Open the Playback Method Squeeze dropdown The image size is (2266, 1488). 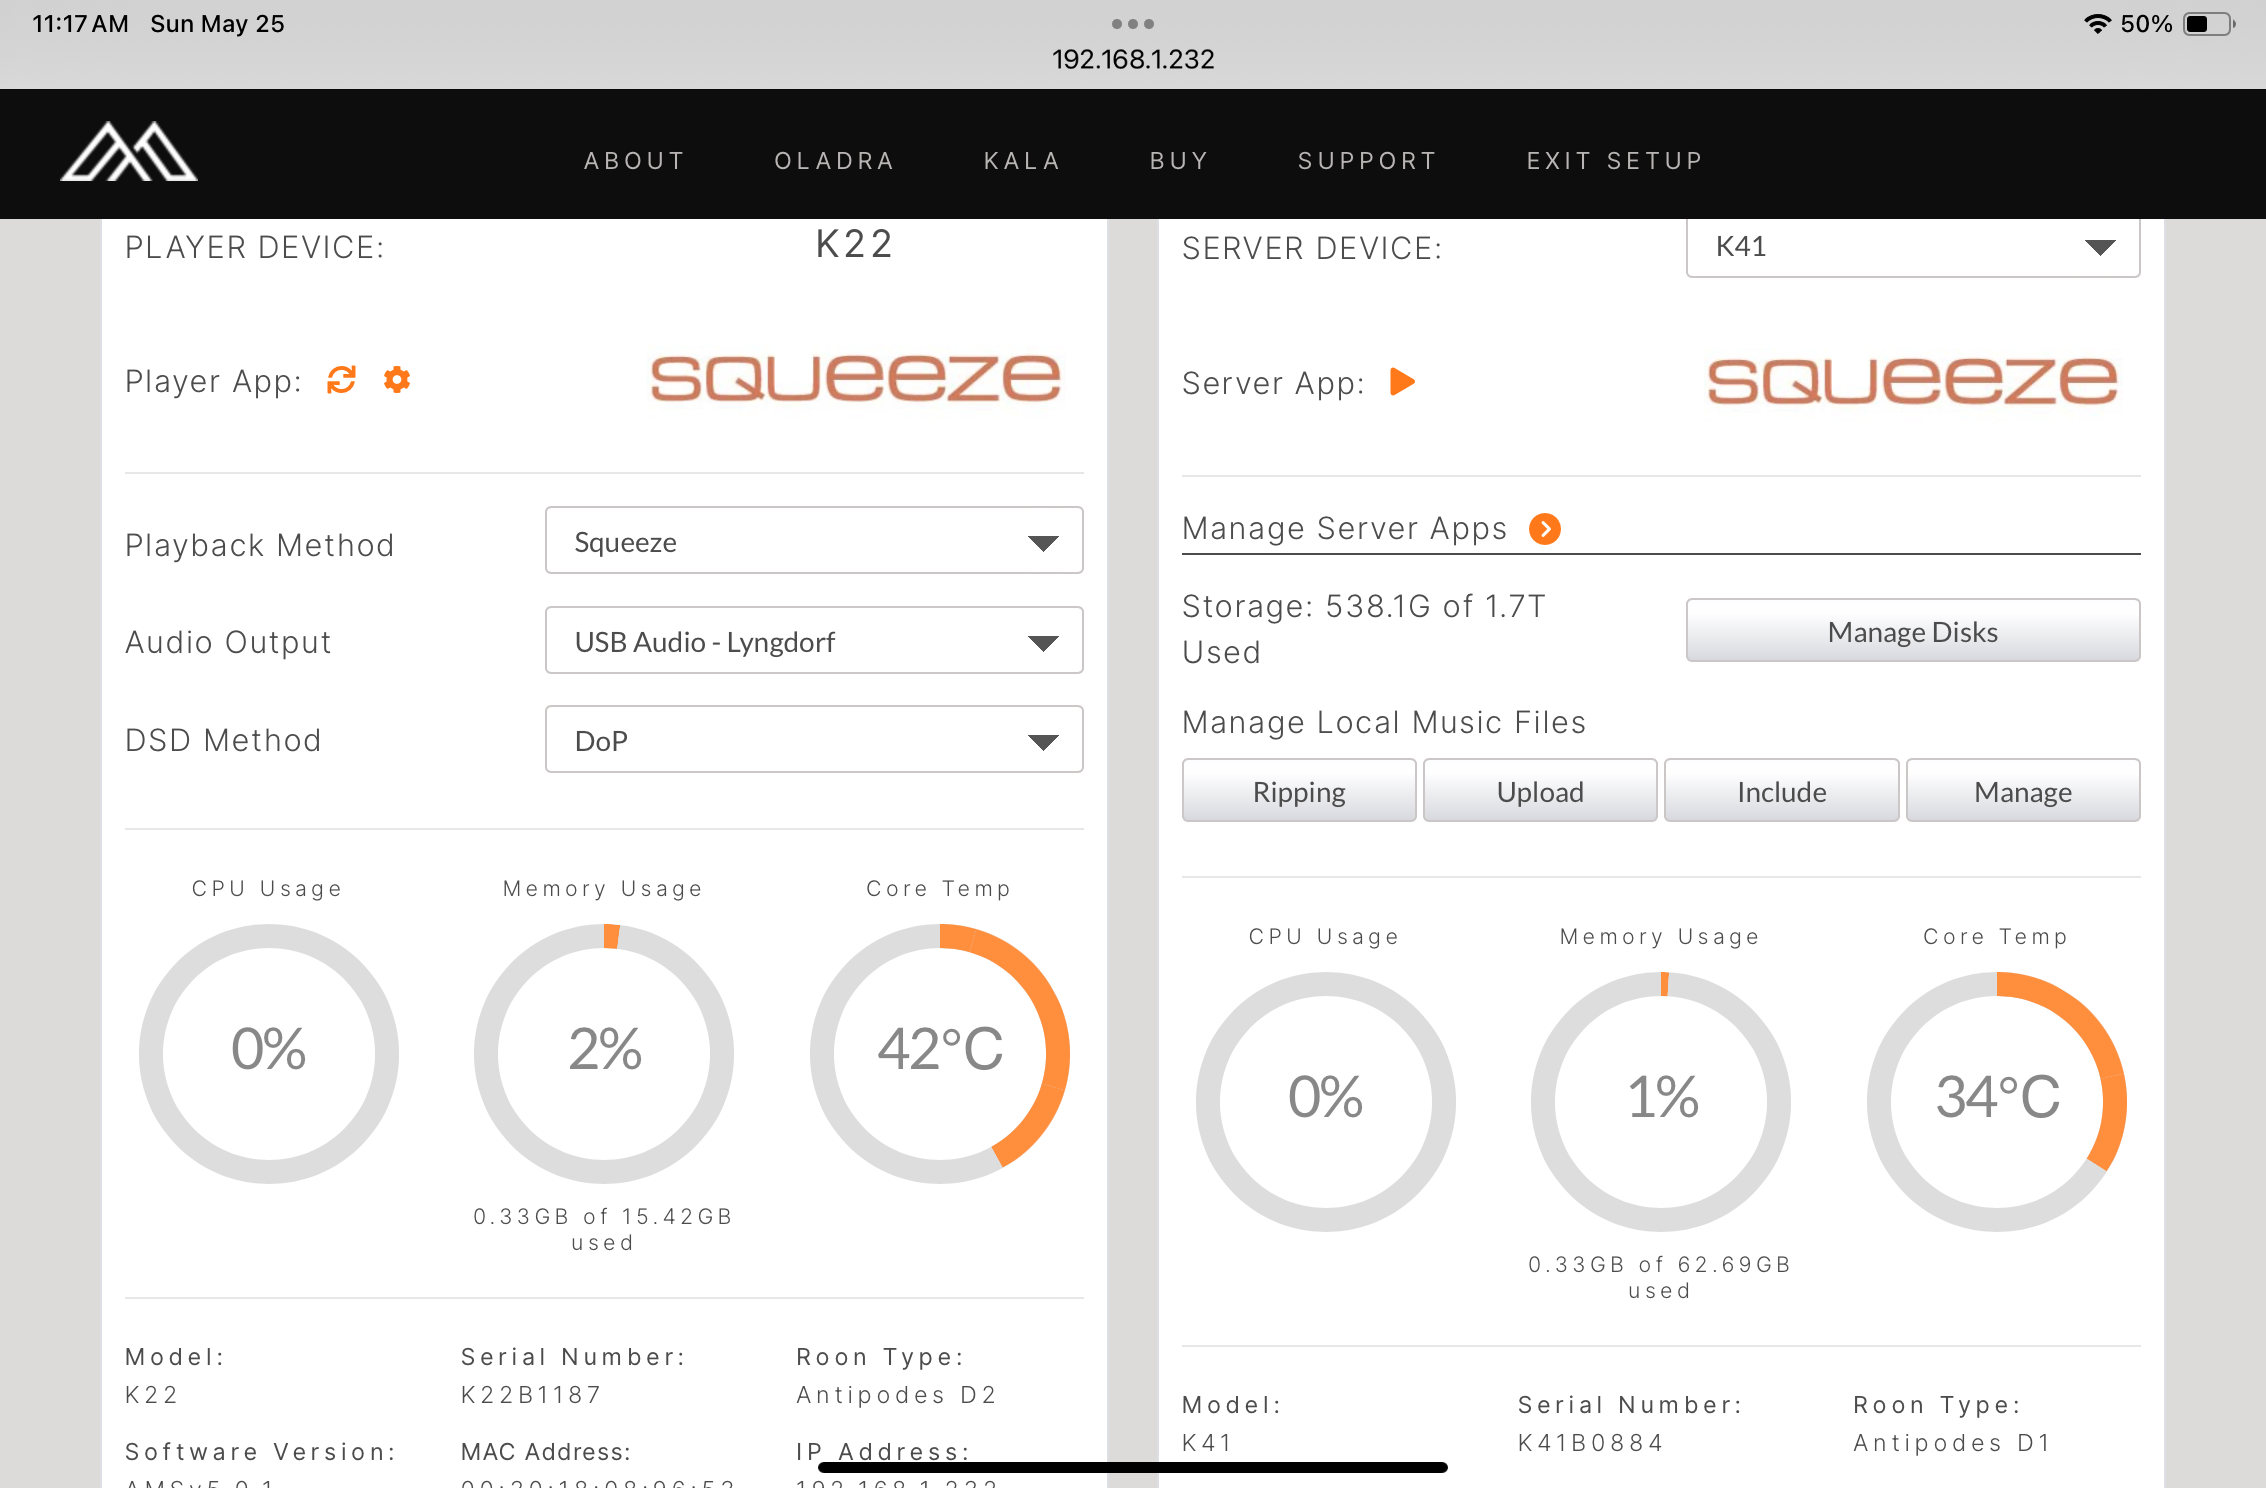[x=813, y=541]
